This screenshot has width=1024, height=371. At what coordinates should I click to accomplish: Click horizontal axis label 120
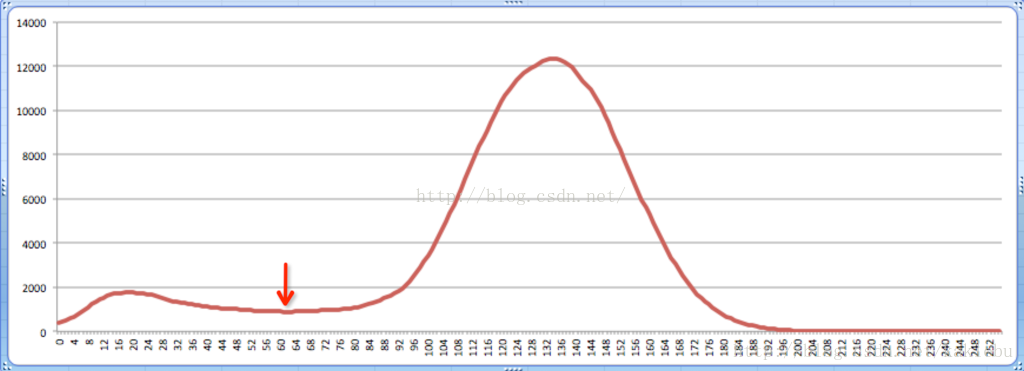coord(503,346)
